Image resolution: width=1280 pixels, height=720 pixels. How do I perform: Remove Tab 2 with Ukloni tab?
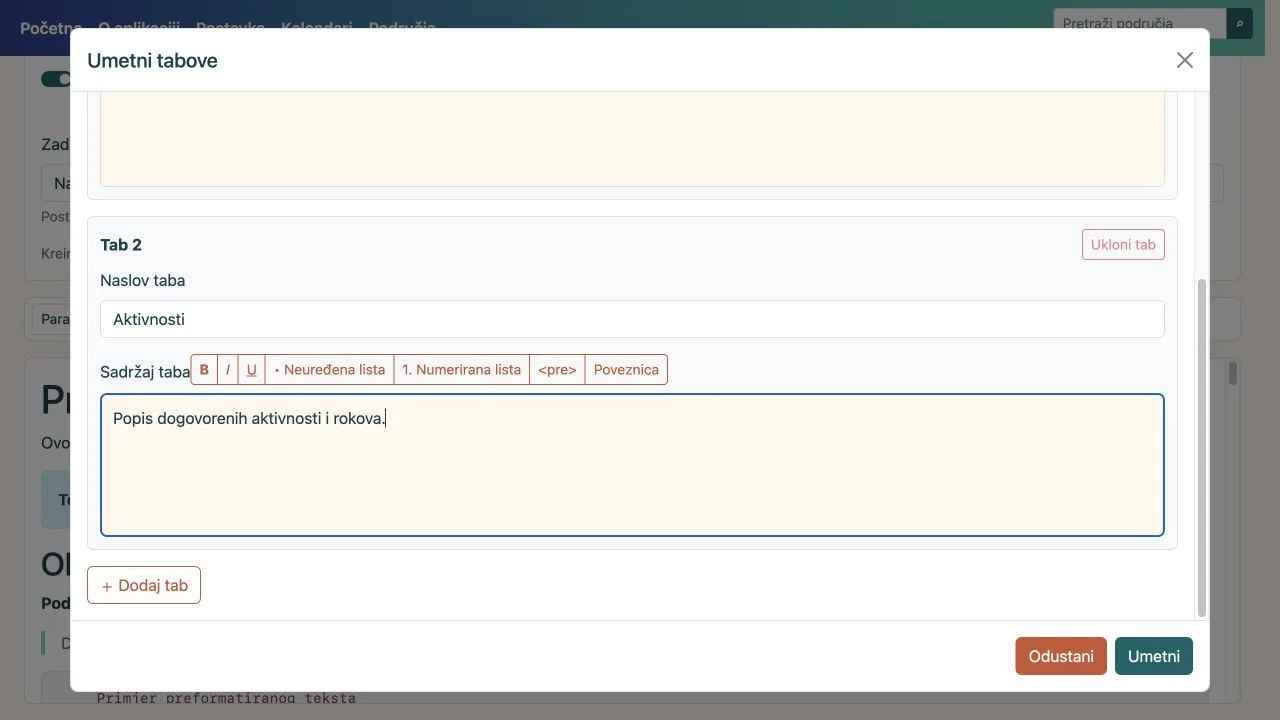1123,245
